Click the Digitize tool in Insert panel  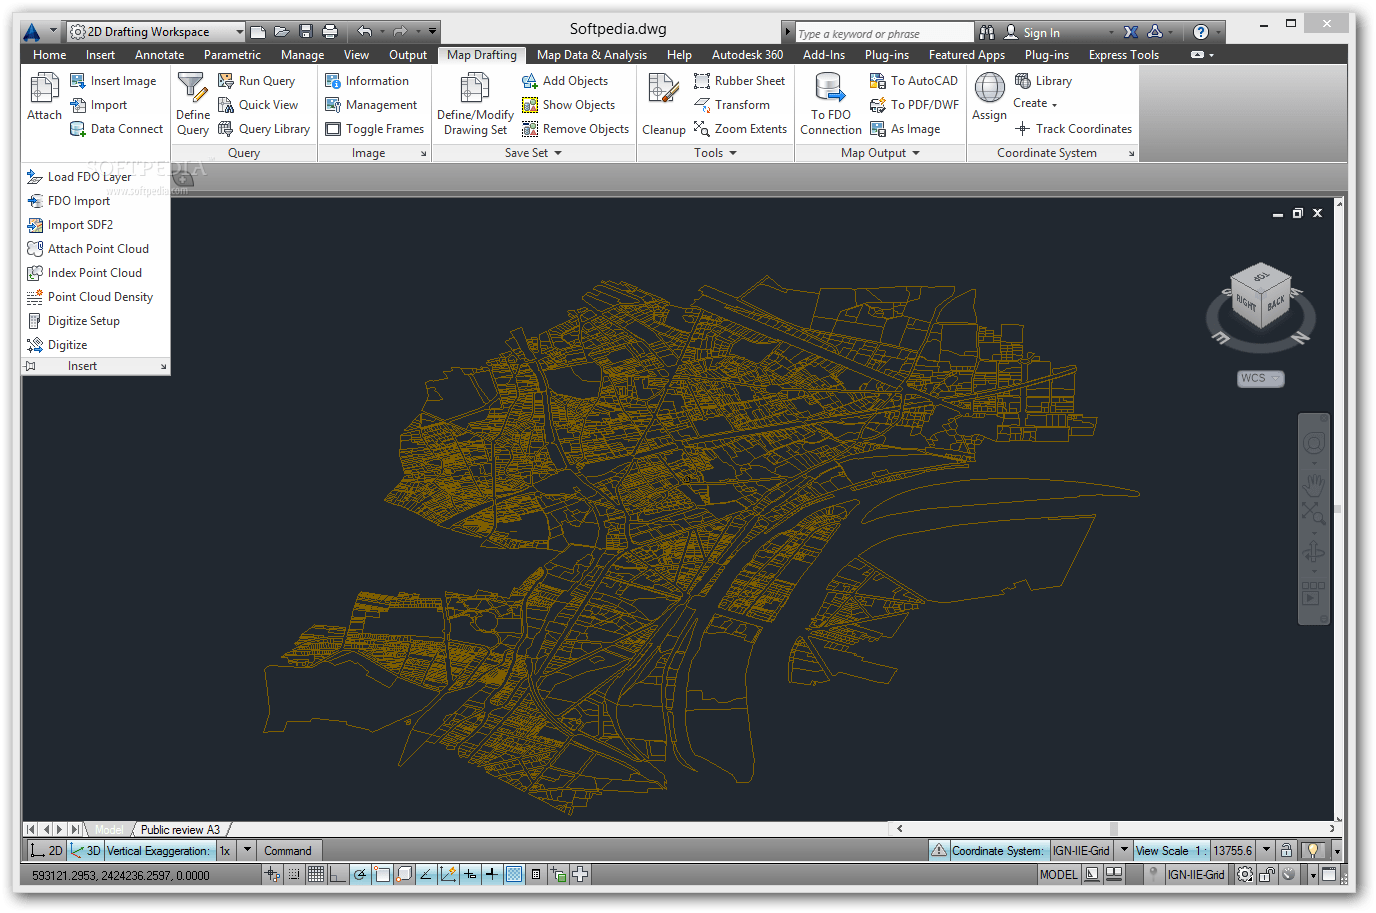66,345
